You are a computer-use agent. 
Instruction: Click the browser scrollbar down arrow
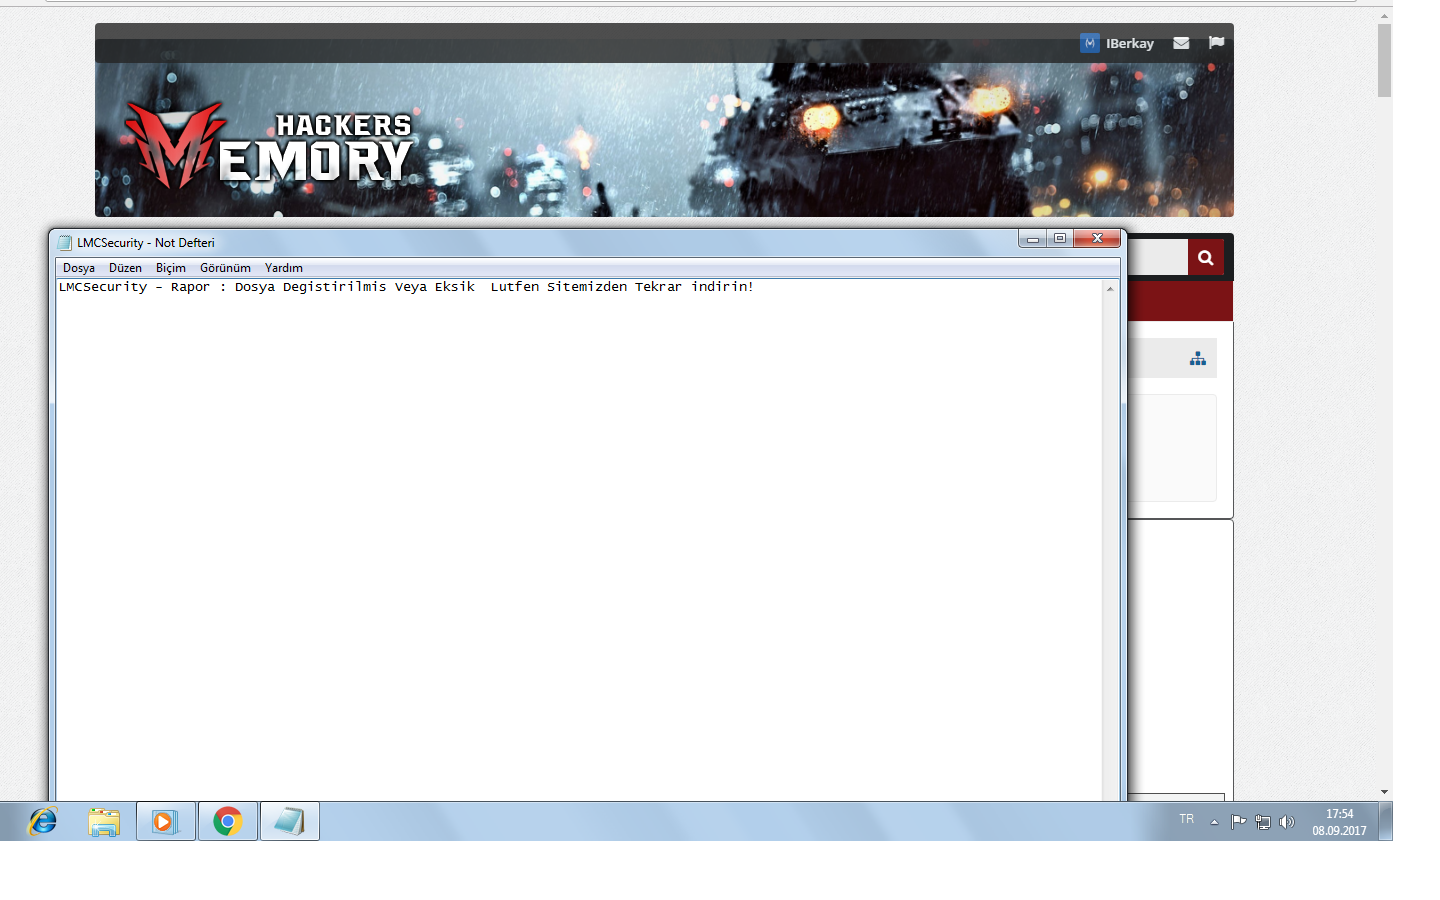pos(1385,792)
